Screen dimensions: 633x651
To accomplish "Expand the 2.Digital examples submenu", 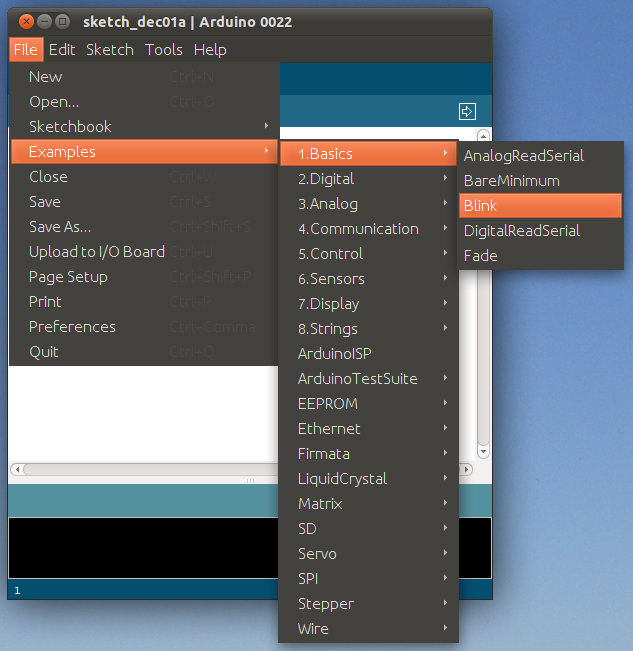I will click(x=367, y=179).
